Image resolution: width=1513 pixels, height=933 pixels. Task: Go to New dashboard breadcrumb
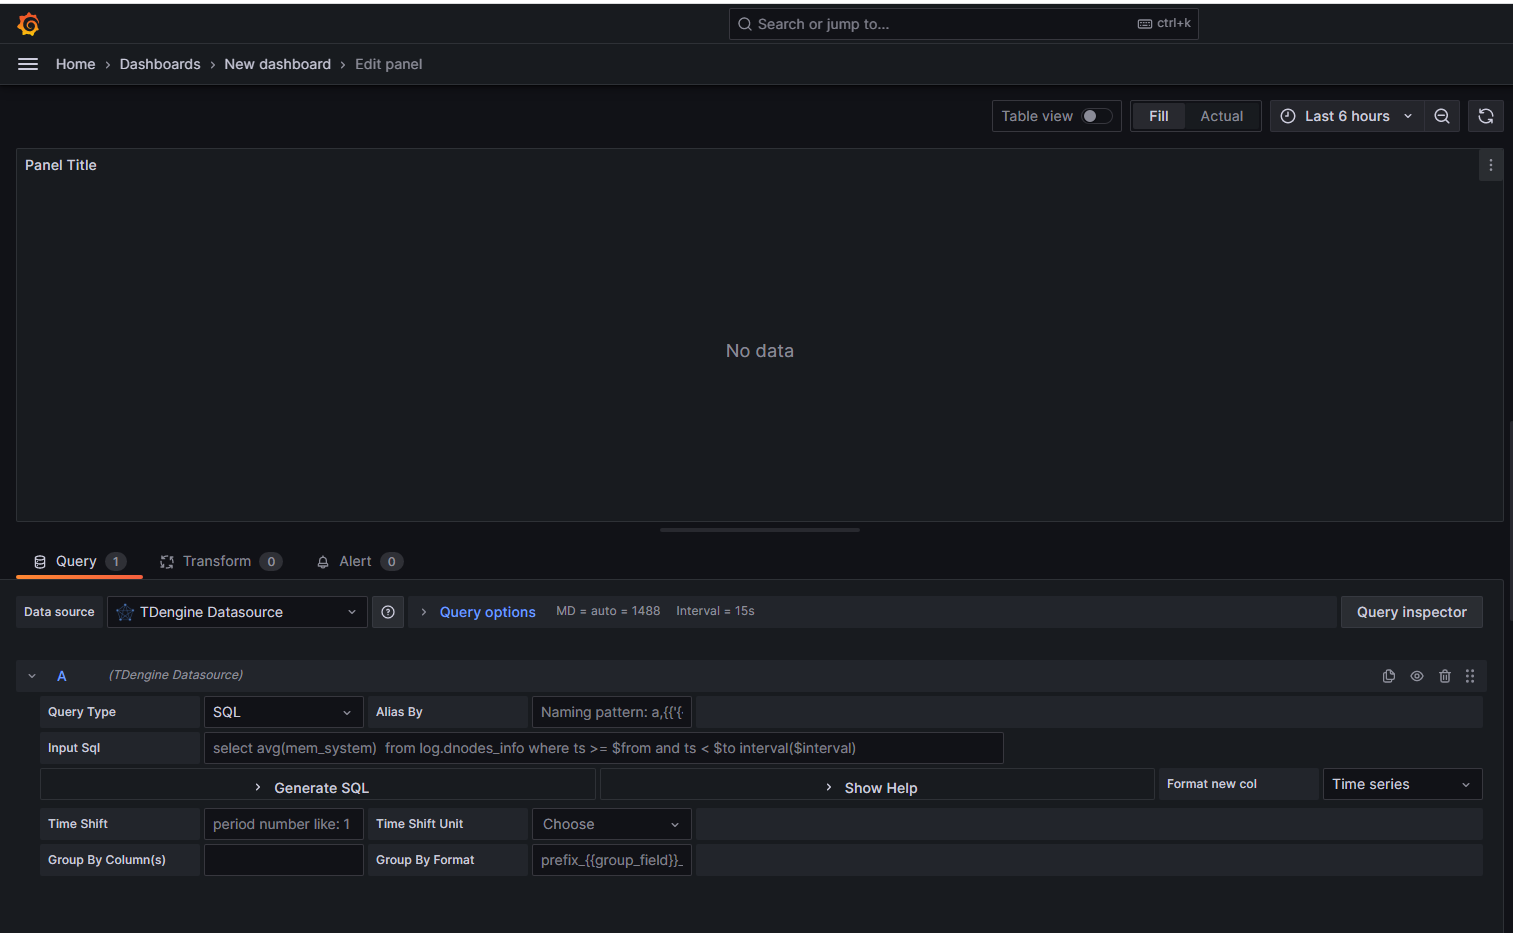(x=277, y=64)
